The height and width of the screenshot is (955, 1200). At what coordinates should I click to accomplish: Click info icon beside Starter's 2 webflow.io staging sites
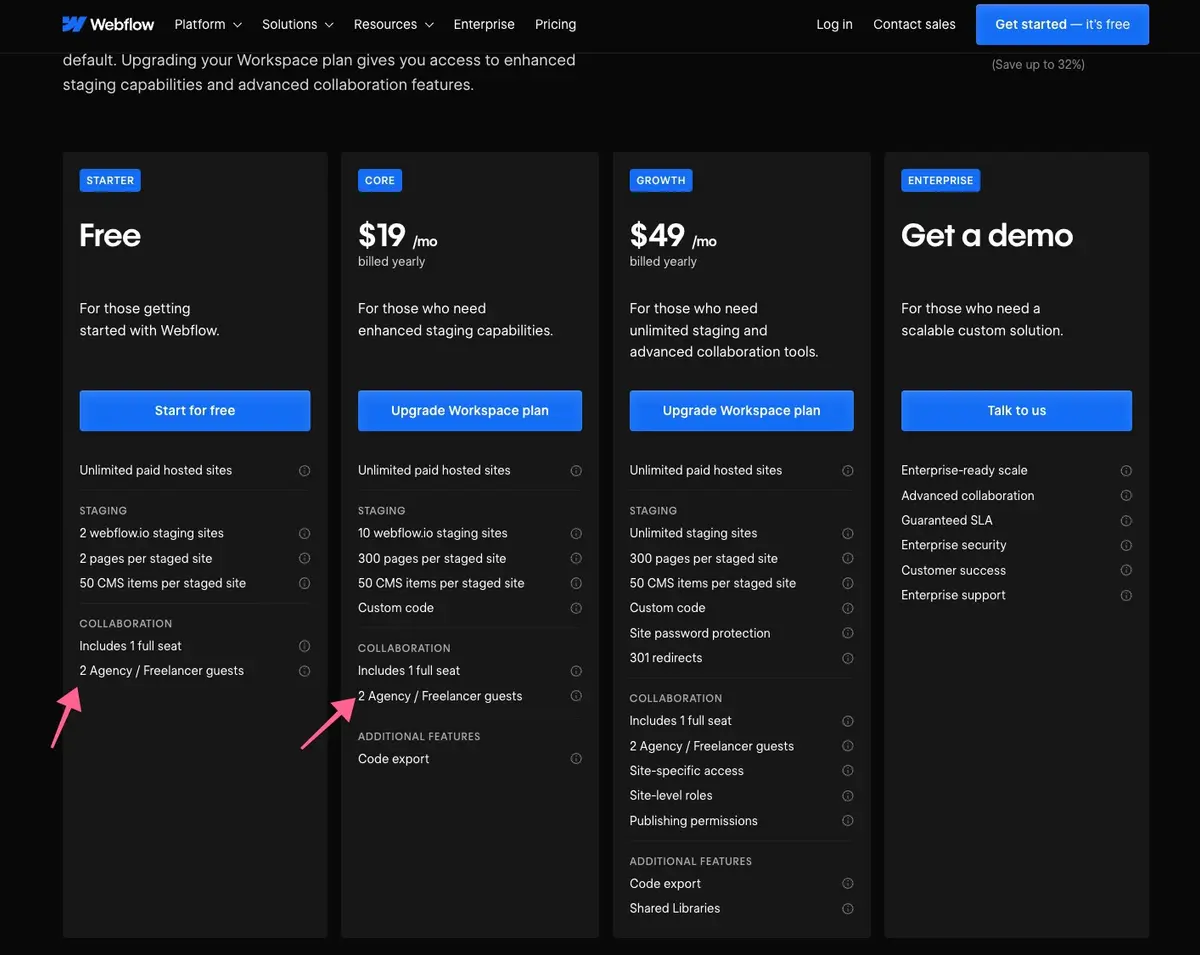[304, 534]
